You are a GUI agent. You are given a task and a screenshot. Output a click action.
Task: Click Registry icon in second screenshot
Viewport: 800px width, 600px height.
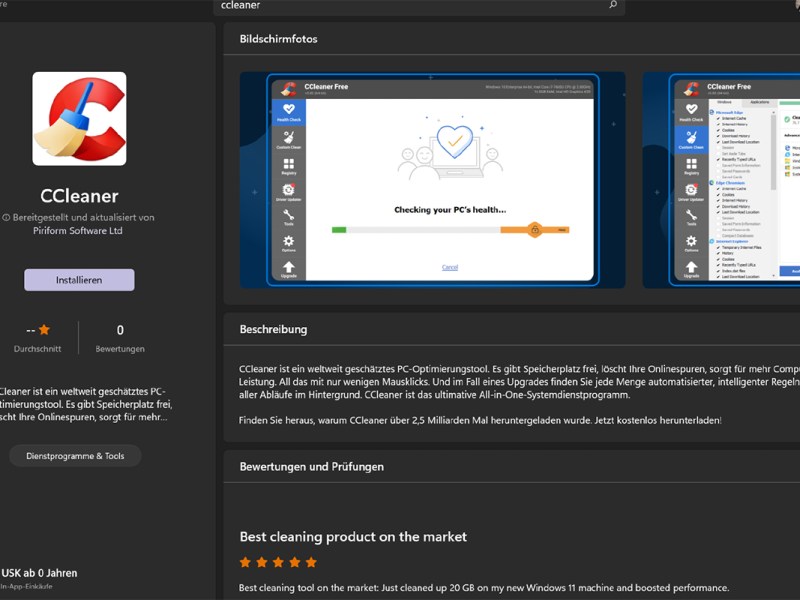point(691,166)
